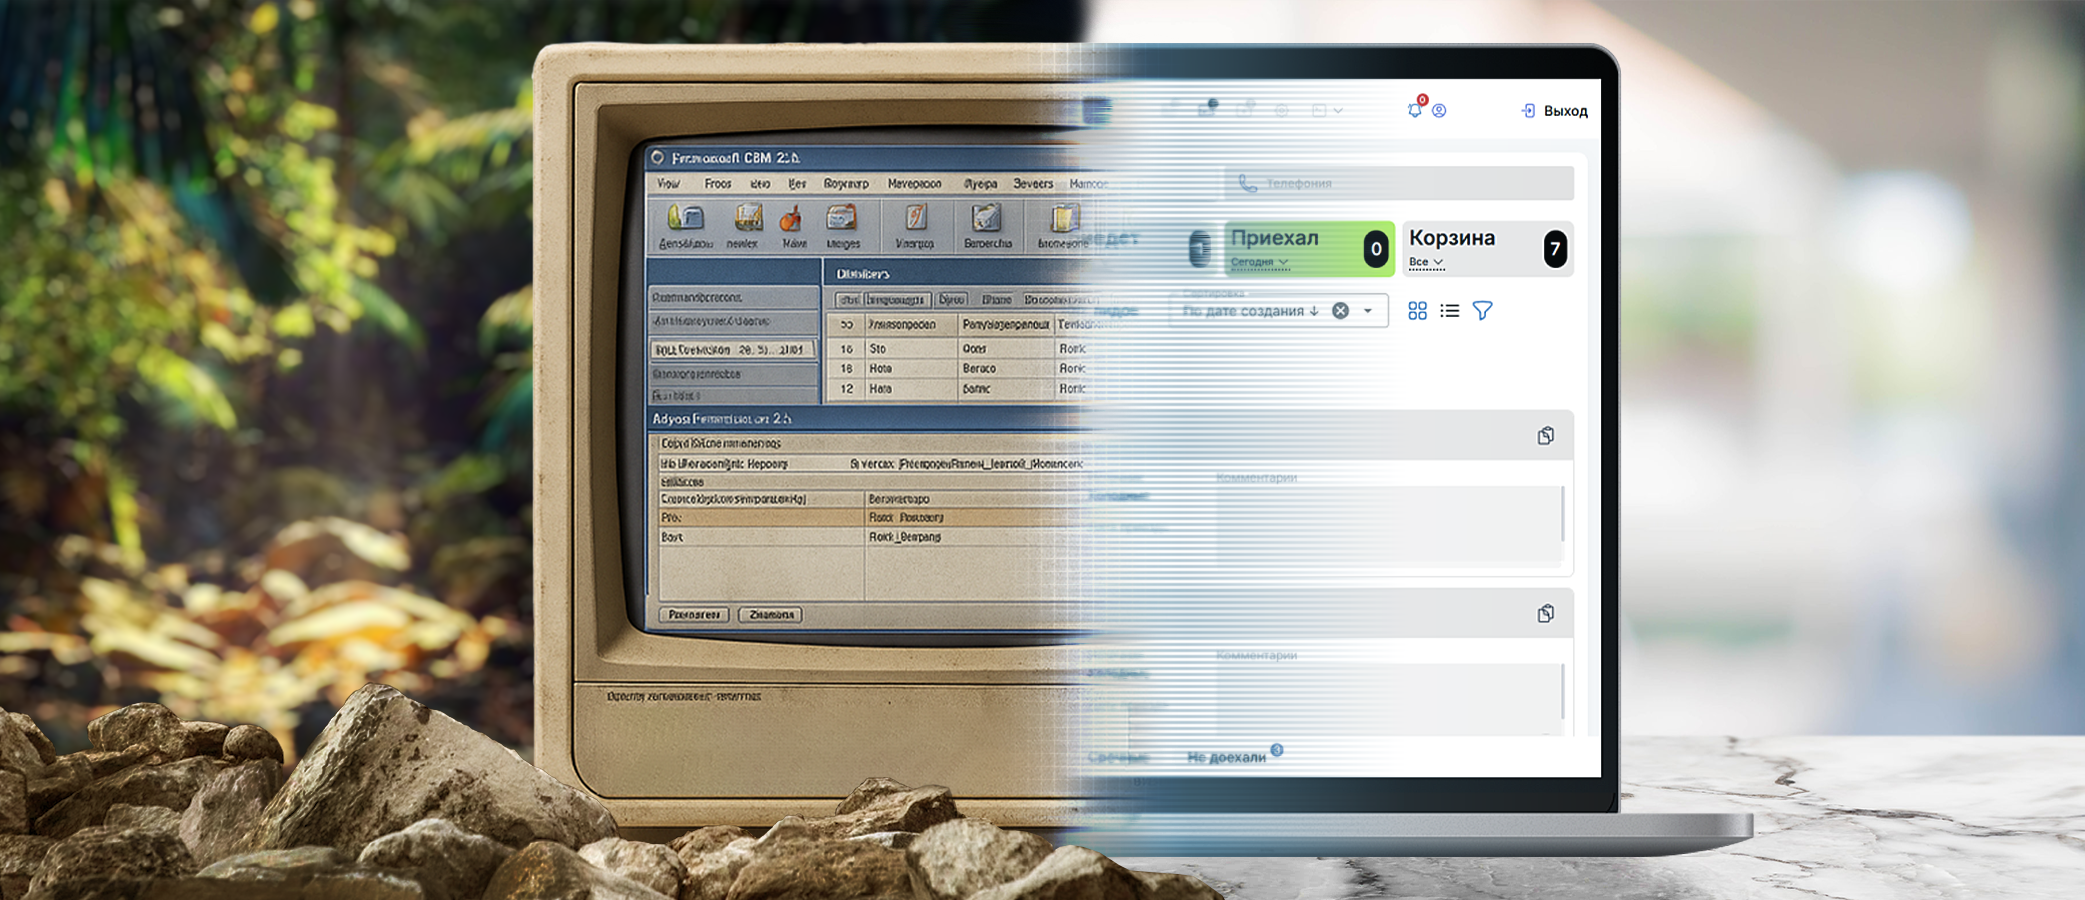
Task: Open the Froos menu in the old CRM
Action: click(718, 184)
